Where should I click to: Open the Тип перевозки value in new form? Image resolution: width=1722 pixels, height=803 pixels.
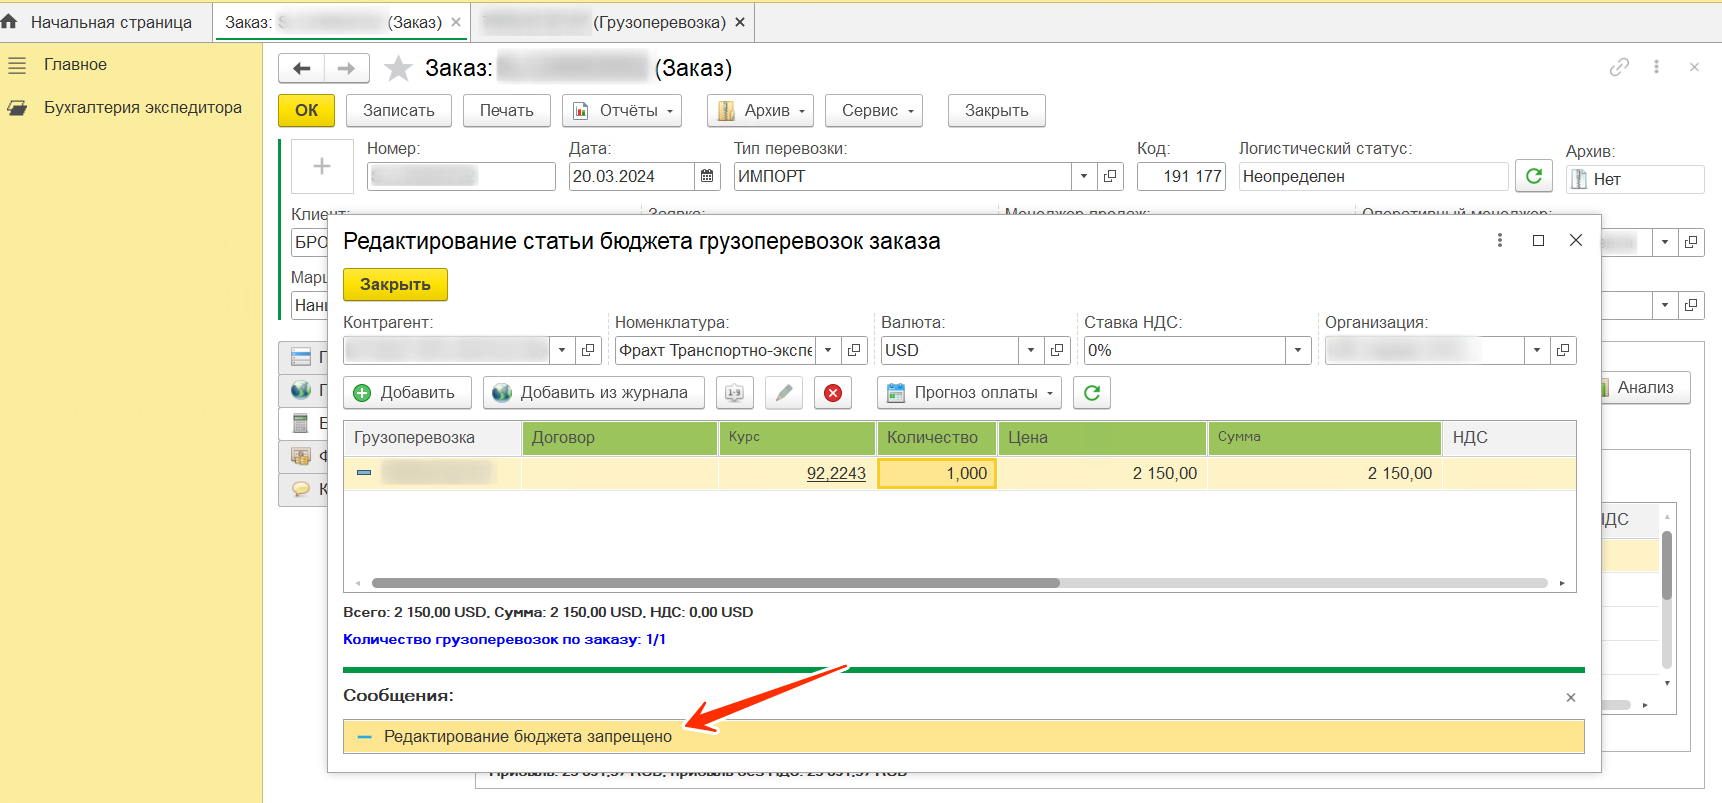(1110, 176)
